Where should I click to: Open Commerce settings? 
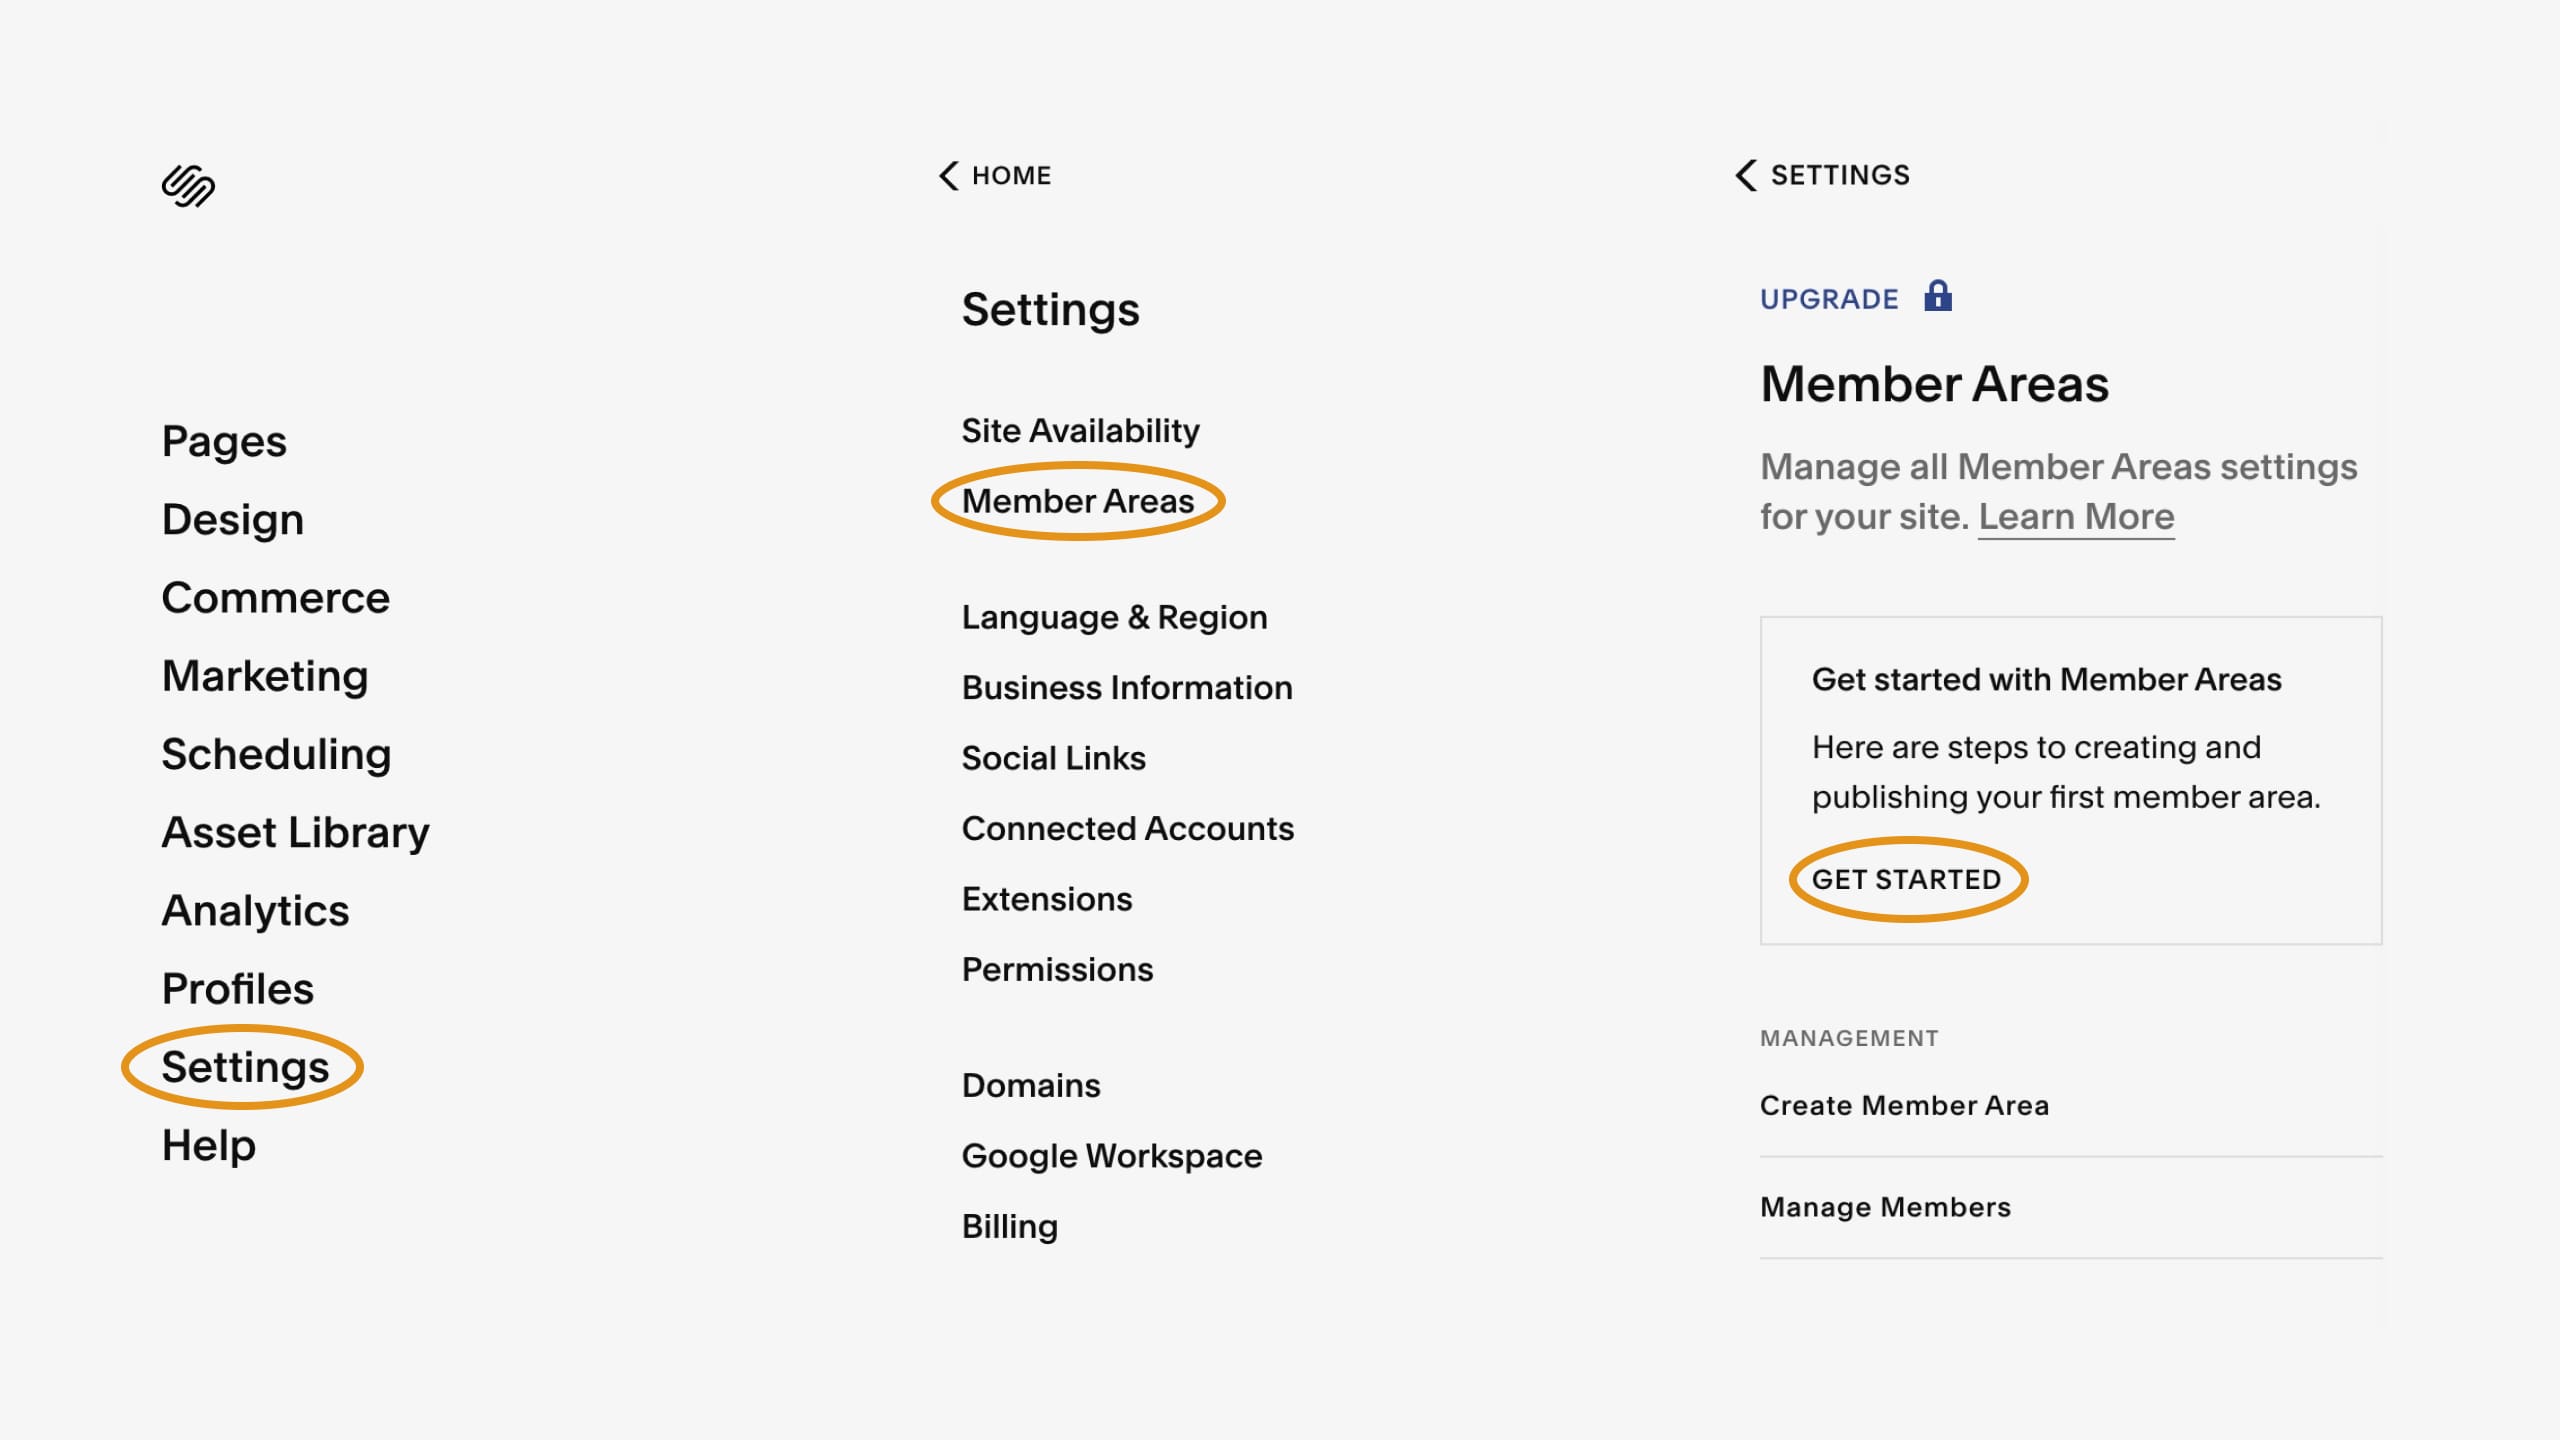coord(274,596)
